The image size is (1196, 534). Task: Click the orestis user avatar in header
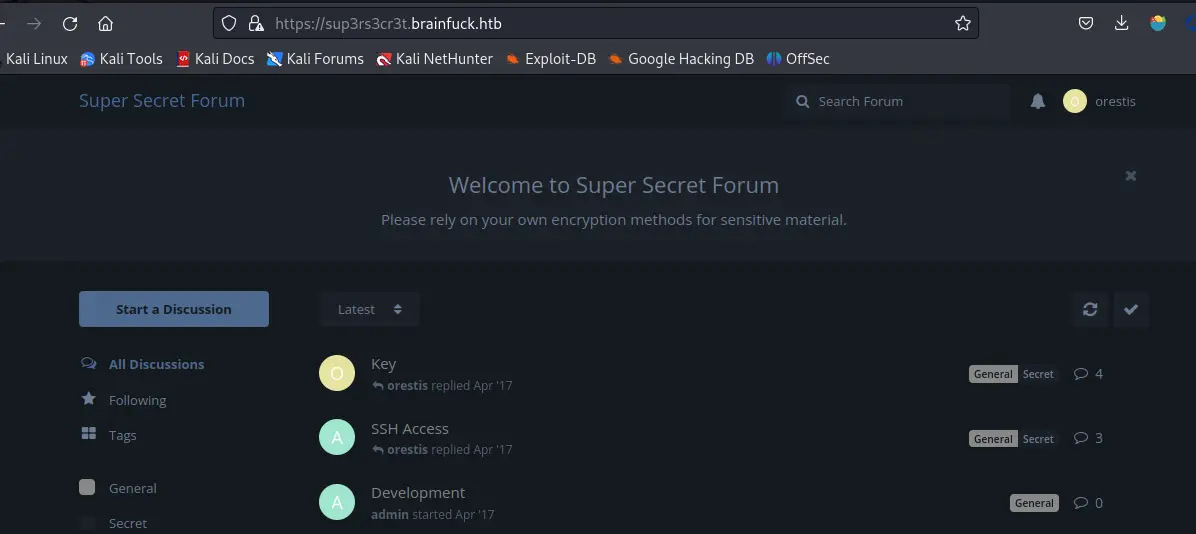(x=1075, y=101)
